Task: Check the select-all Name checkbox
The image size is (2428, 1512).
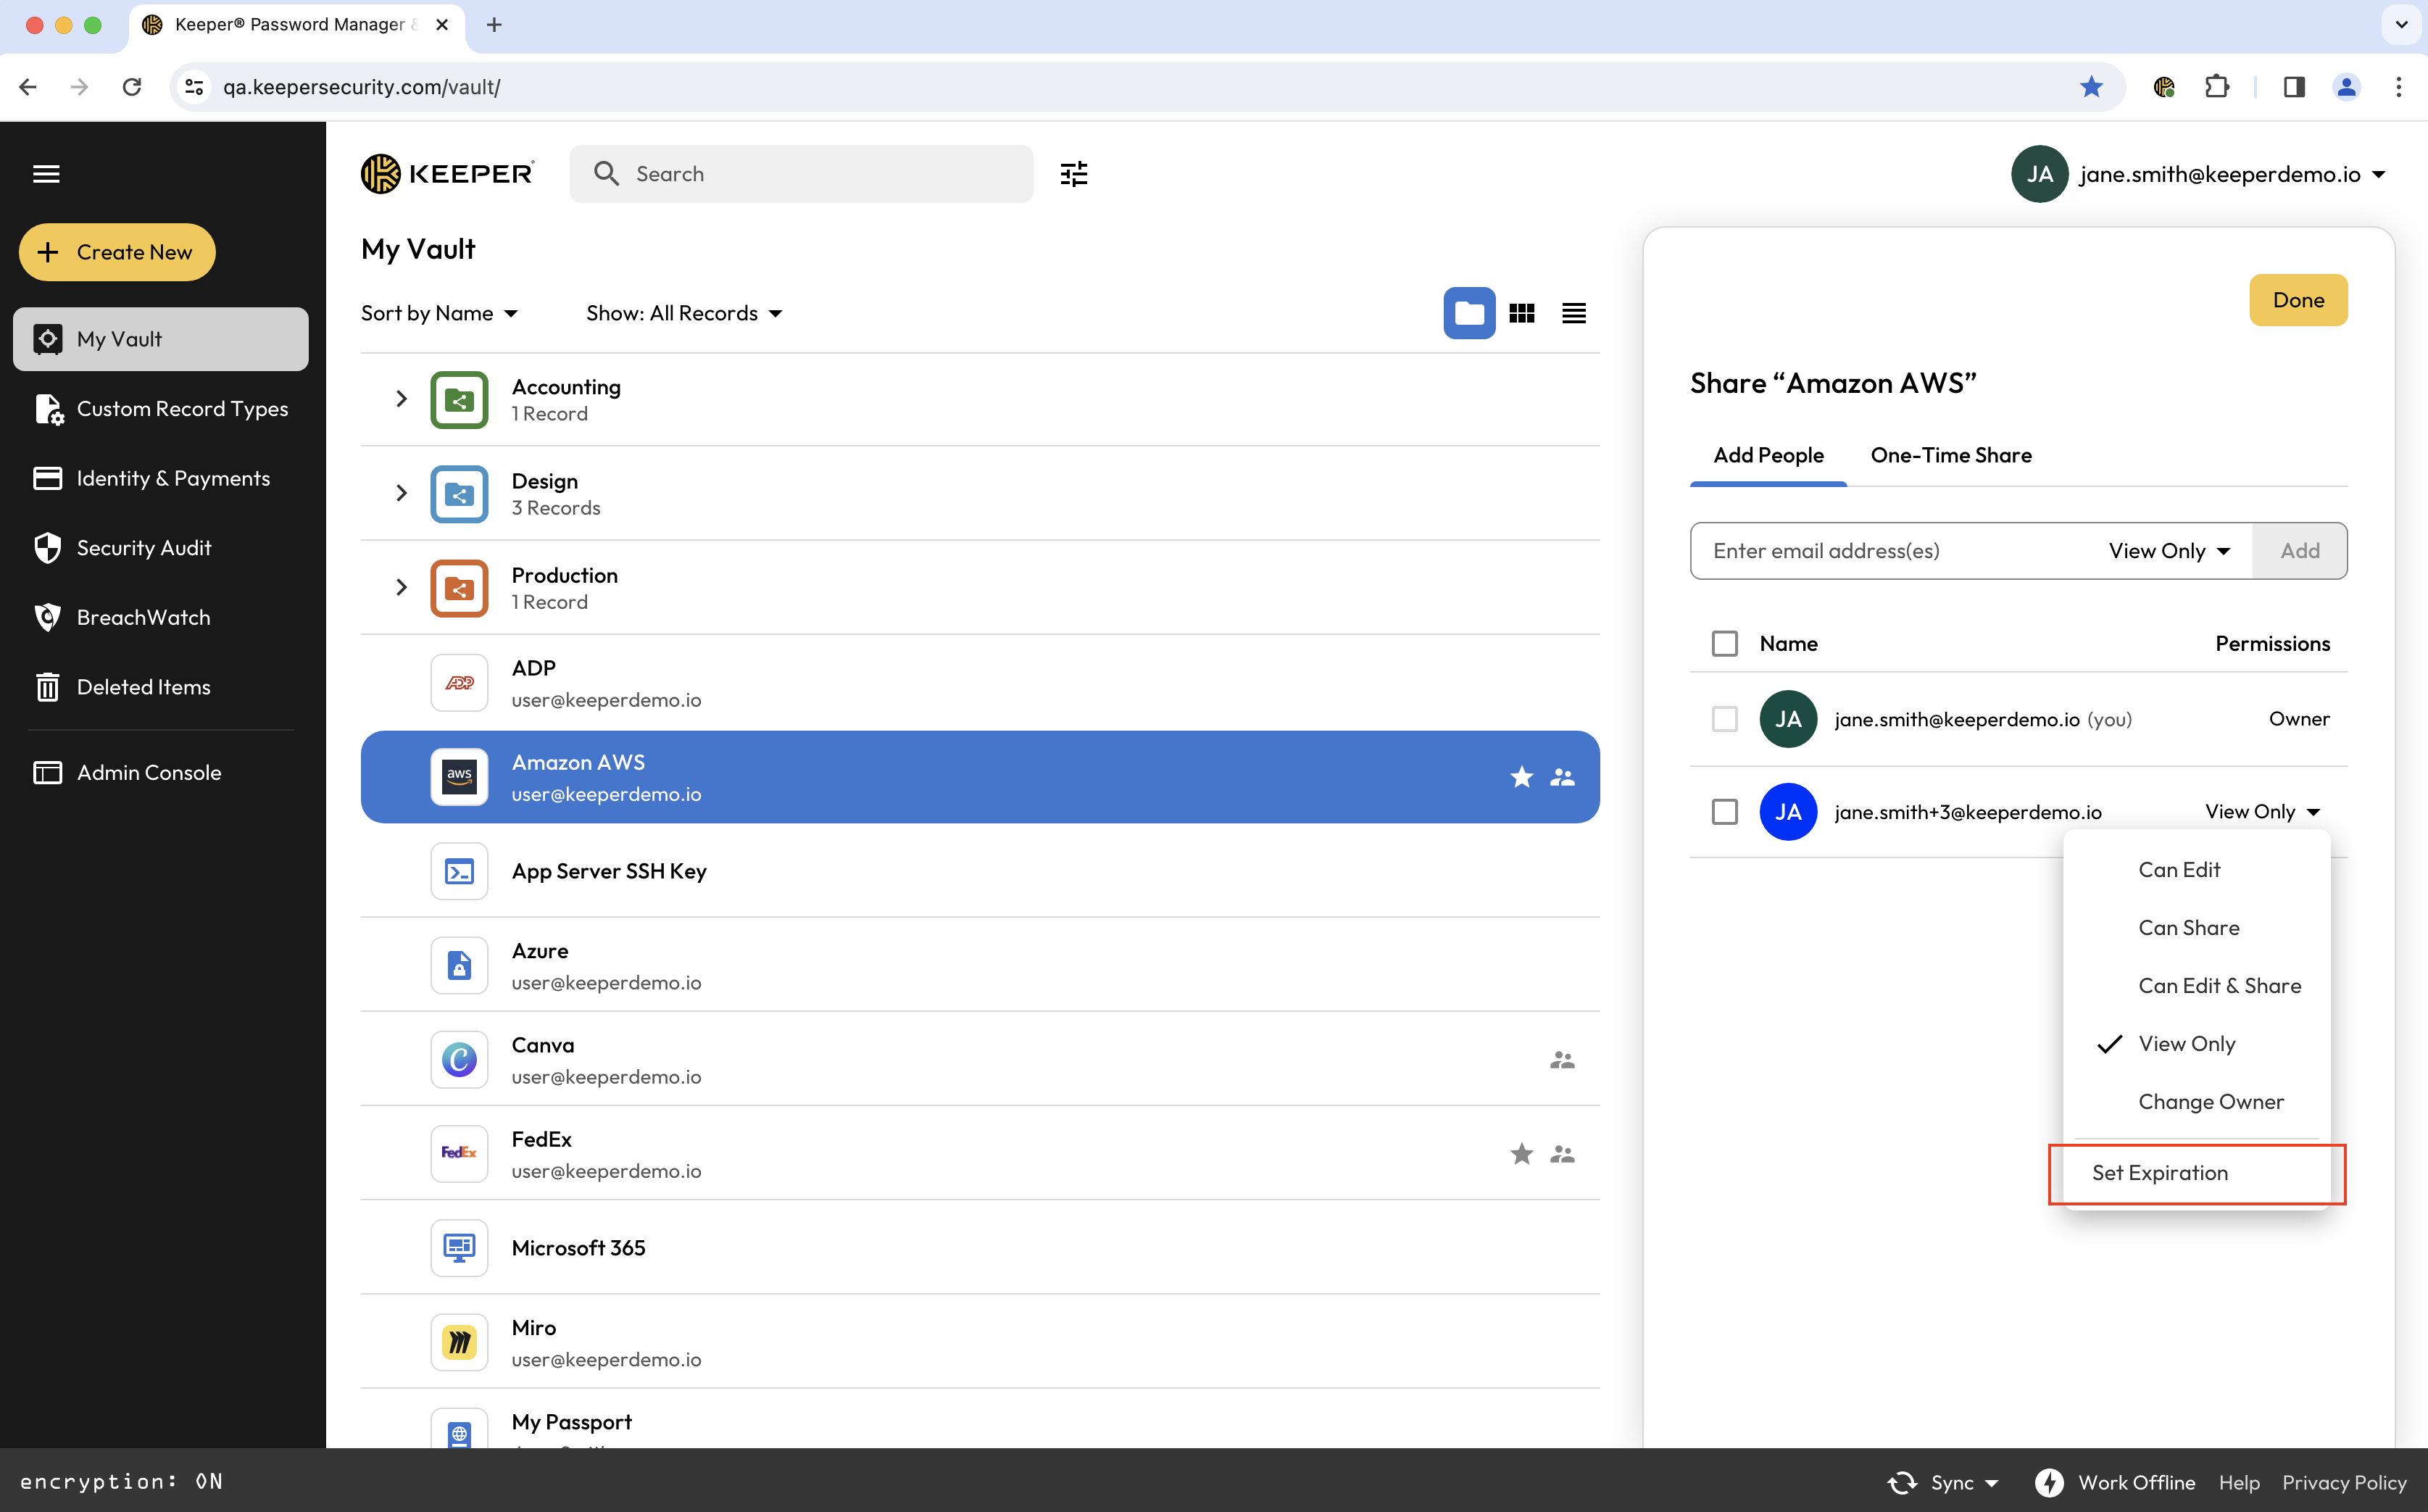Action: click(1724, 643)
